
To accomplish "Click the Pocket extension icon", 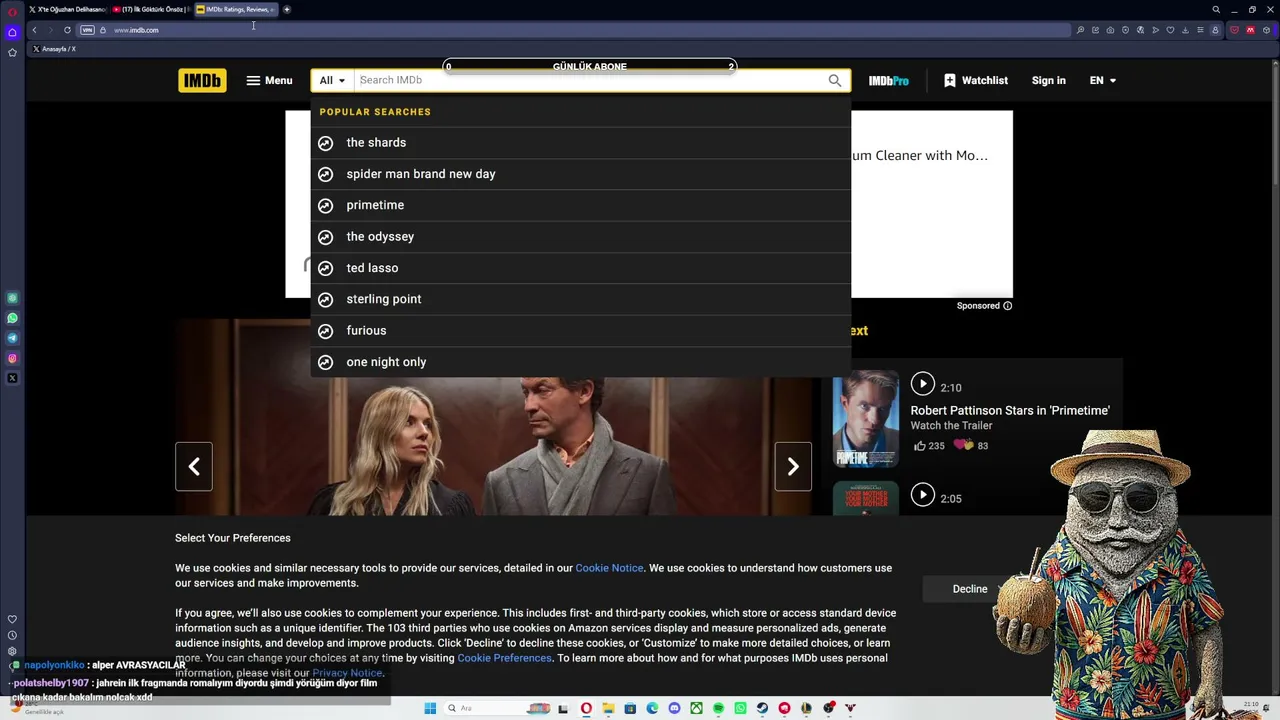I will (1234, 30).
